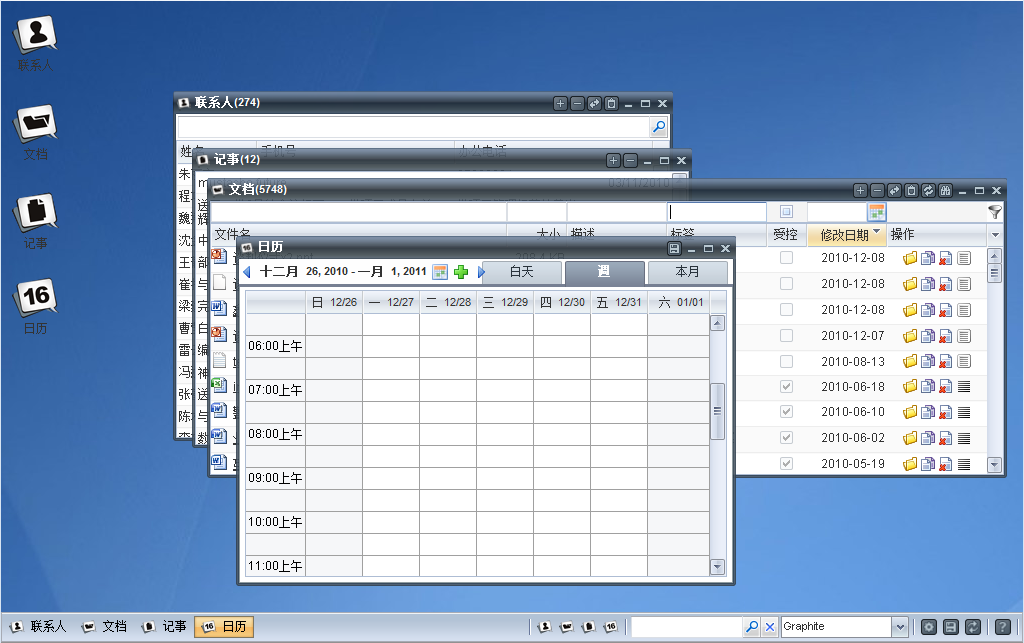Focus the 标签 filter field in 文档
This screenshot has height=643, width=1024.
tap(716, 212)
